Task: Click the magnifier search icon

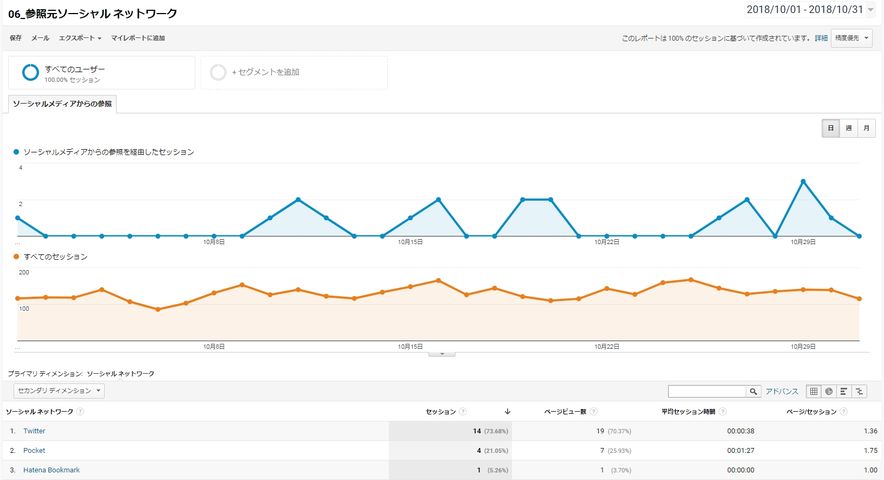Action: click(753, 391)
